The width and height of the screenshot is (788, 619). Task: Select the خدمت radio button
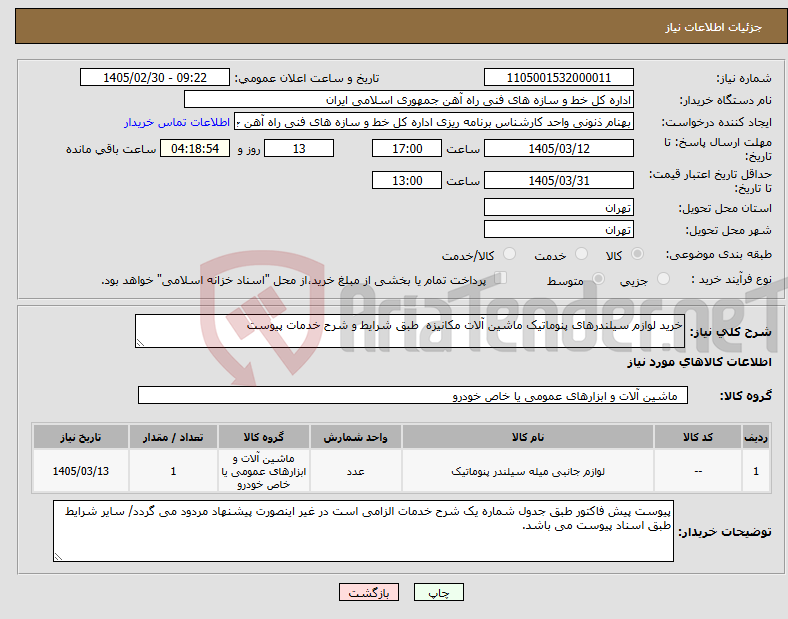tap(581, 254)
